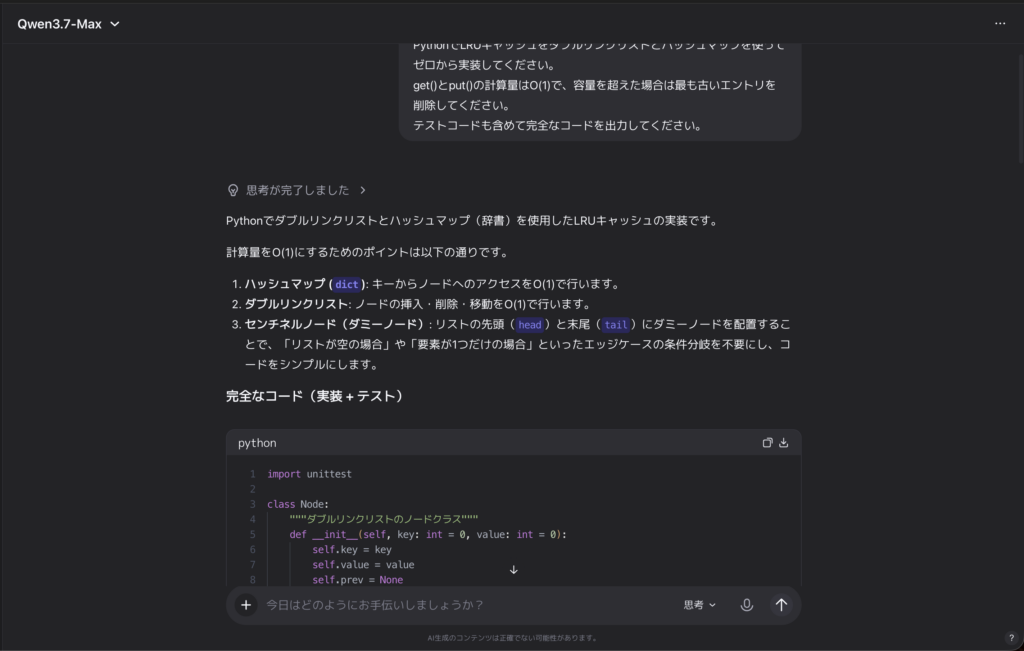1024x651 pixels.
Task: Click the inline code tag tail
Action: [615, 325]
